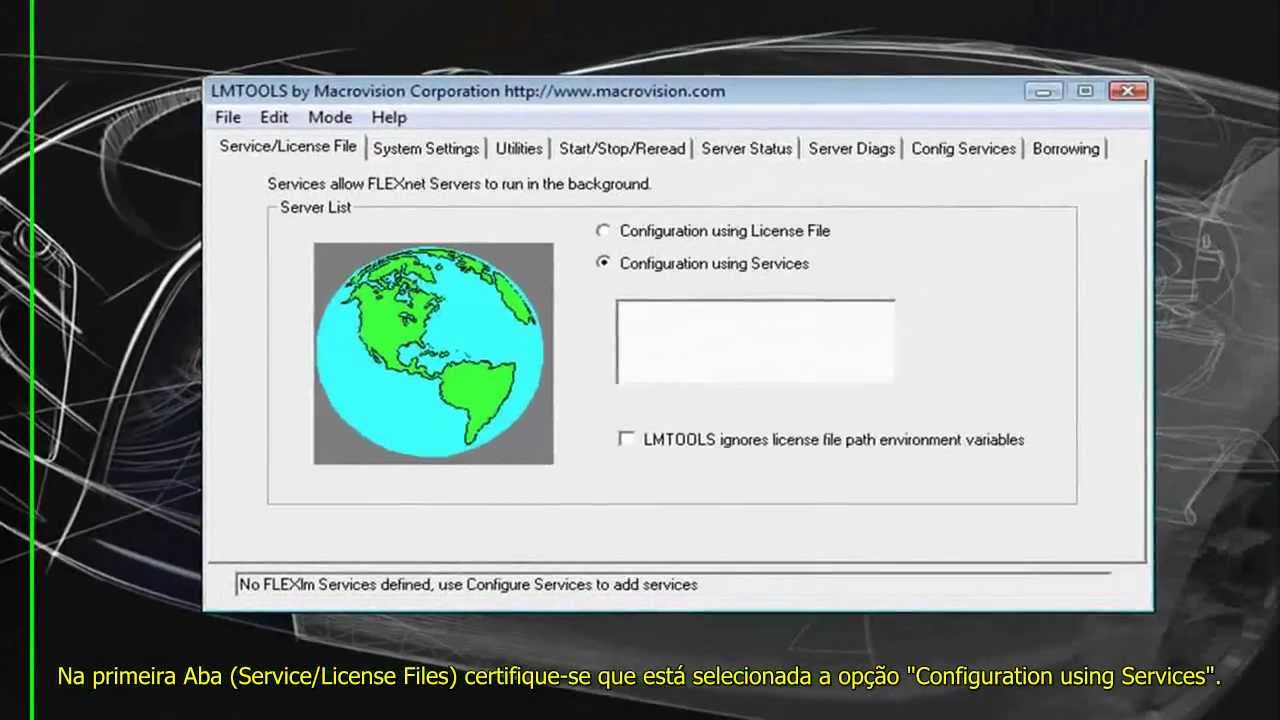Select Configuration using License File option
The width and height of the screenshot is (1280, 720).
pos(714,231)
